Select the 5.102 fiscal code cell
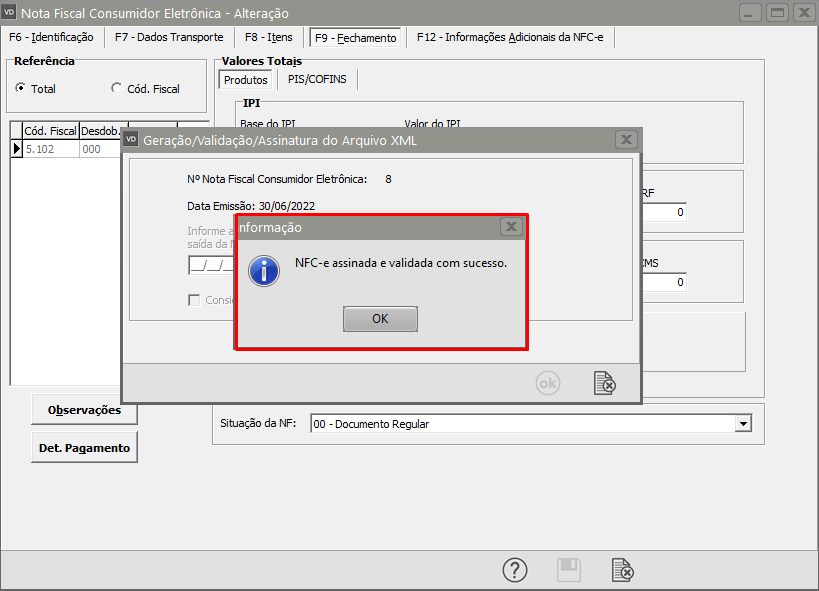The height and width of the screenshot is (591, 819). pyautogui.click(x=51, y=149)
